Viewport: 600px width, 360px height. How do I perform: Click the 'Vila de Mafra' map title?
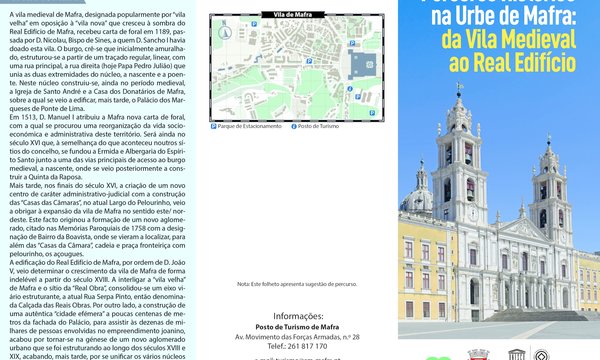tap(293, 15)
